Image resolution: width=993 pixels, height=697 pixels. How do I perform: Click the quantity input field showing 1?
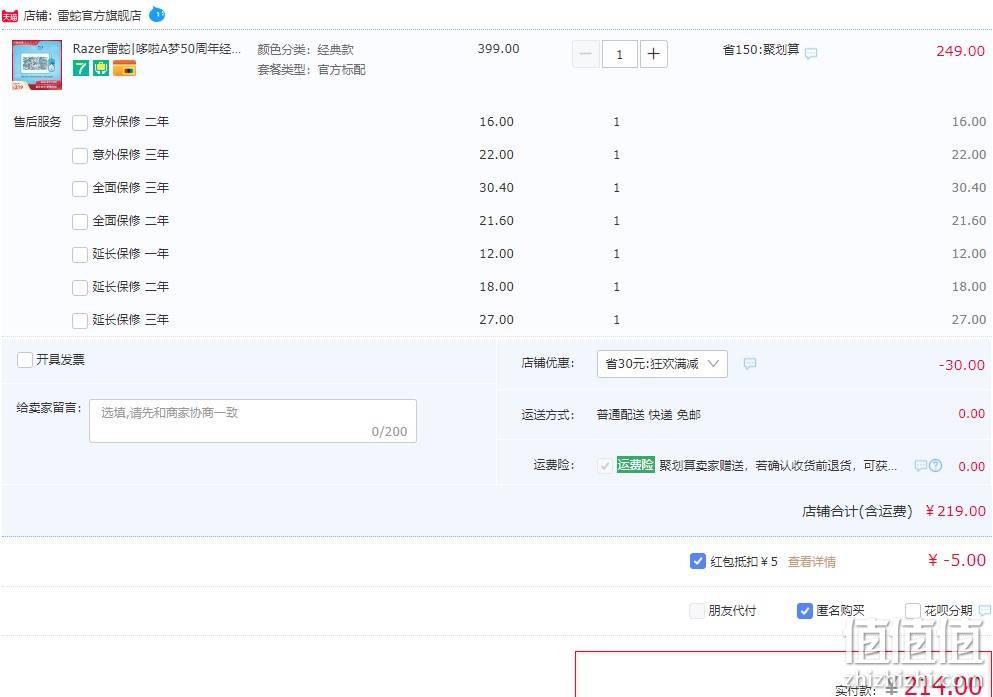click(619, 54)
